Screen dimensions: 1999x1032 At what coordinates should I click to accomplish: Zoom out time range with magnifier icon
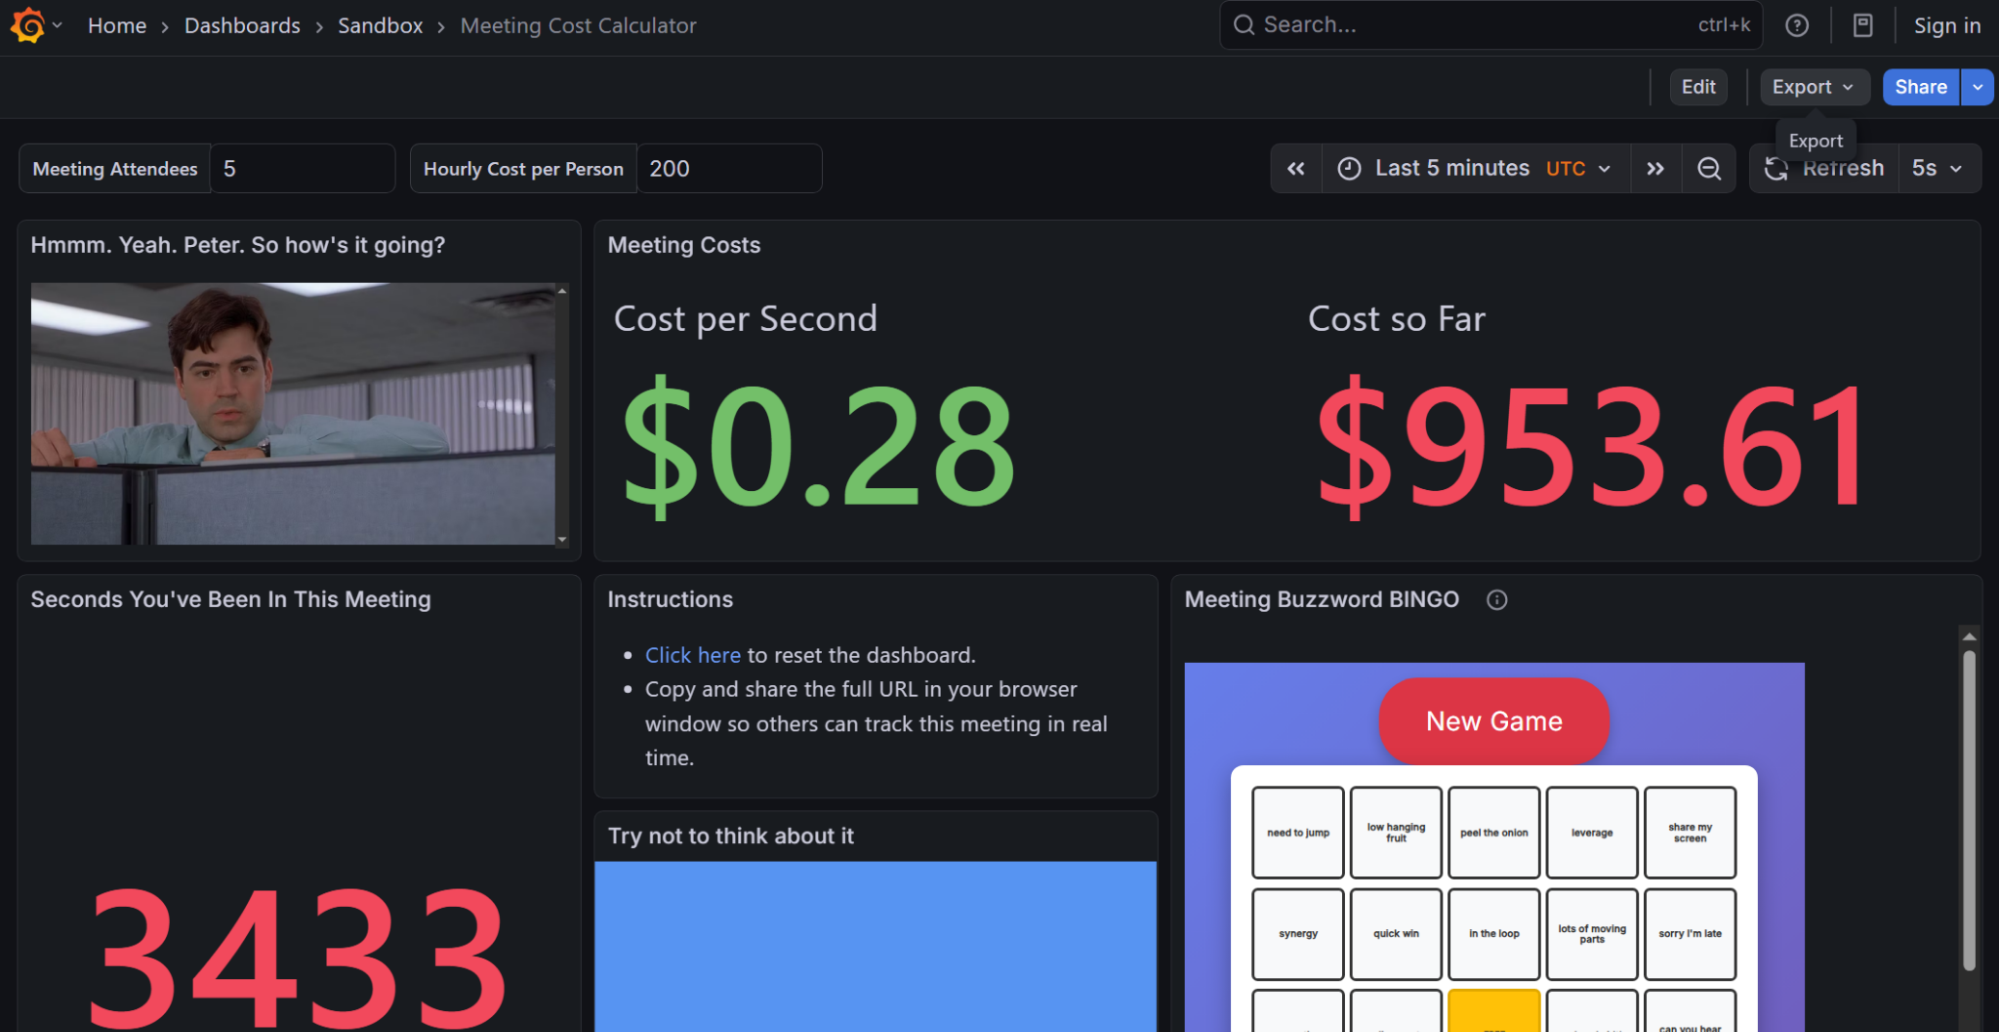point(1709,169)
